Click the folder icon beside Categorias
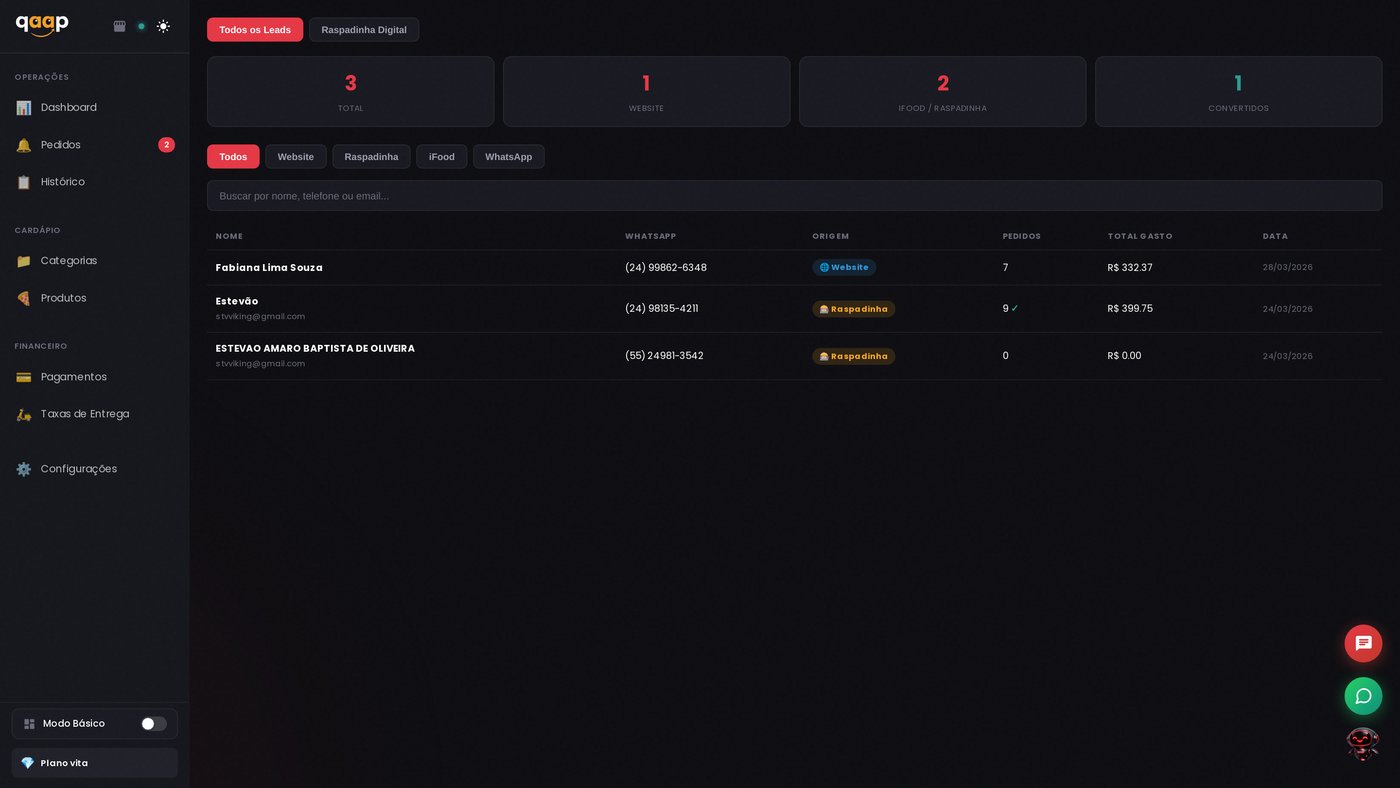1400x788 pixels. (23, 261)
